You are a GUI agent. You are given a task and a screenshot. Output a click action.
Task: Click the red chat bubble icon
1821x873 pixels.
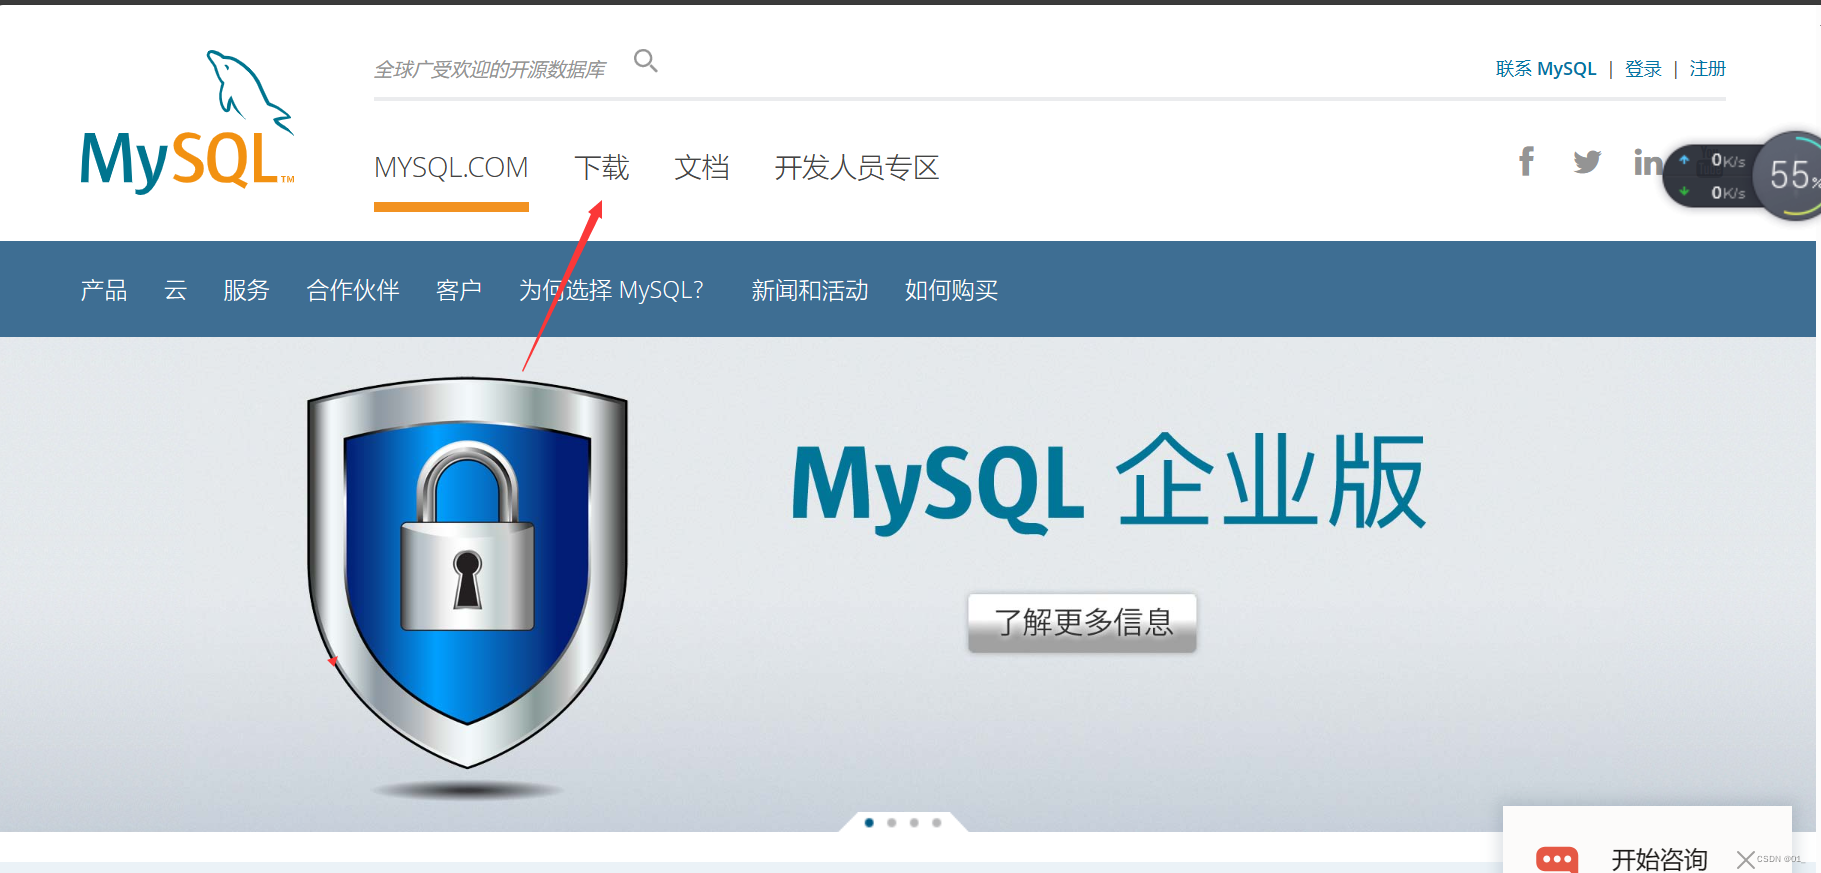coord(1557,860)
